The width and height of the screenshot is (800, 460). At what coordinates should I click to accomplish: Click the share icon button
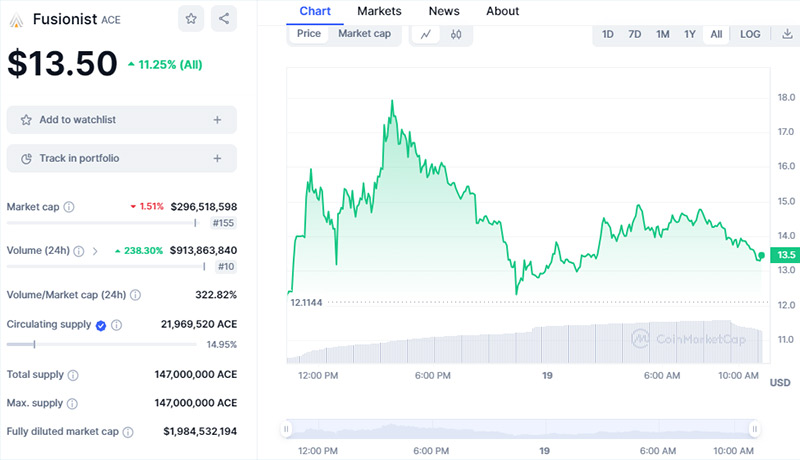[x=224, y=18]
